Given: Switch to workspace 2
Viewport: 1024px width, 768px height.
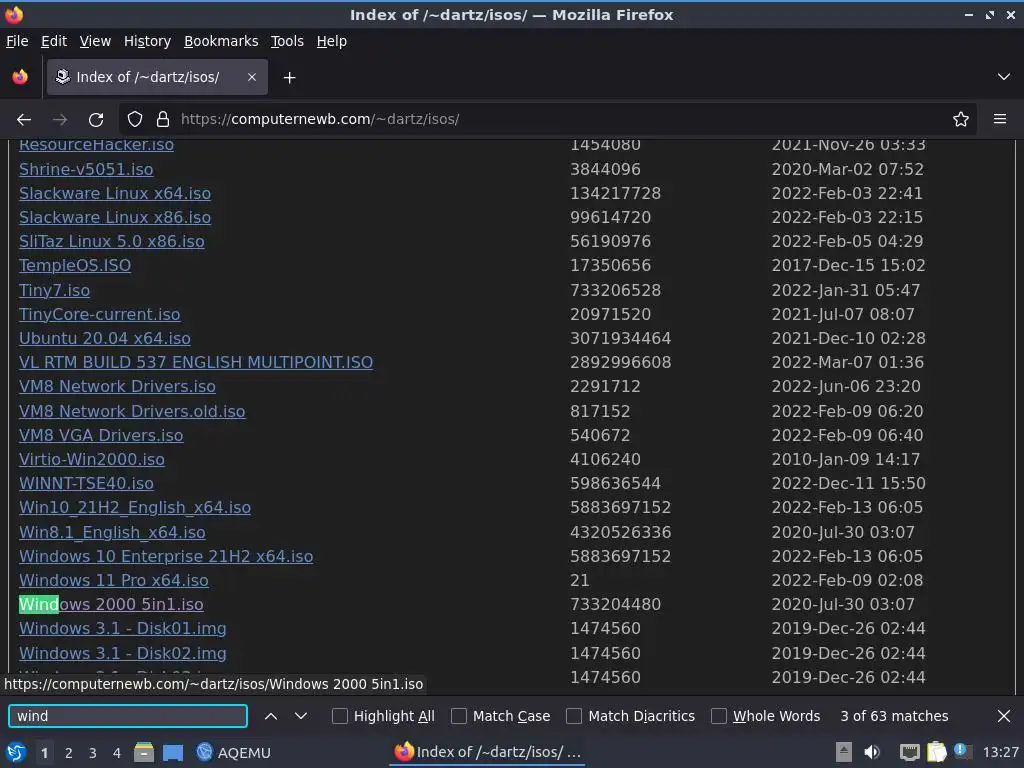Looking at the screenshot, I should click(x=69, y=753).
